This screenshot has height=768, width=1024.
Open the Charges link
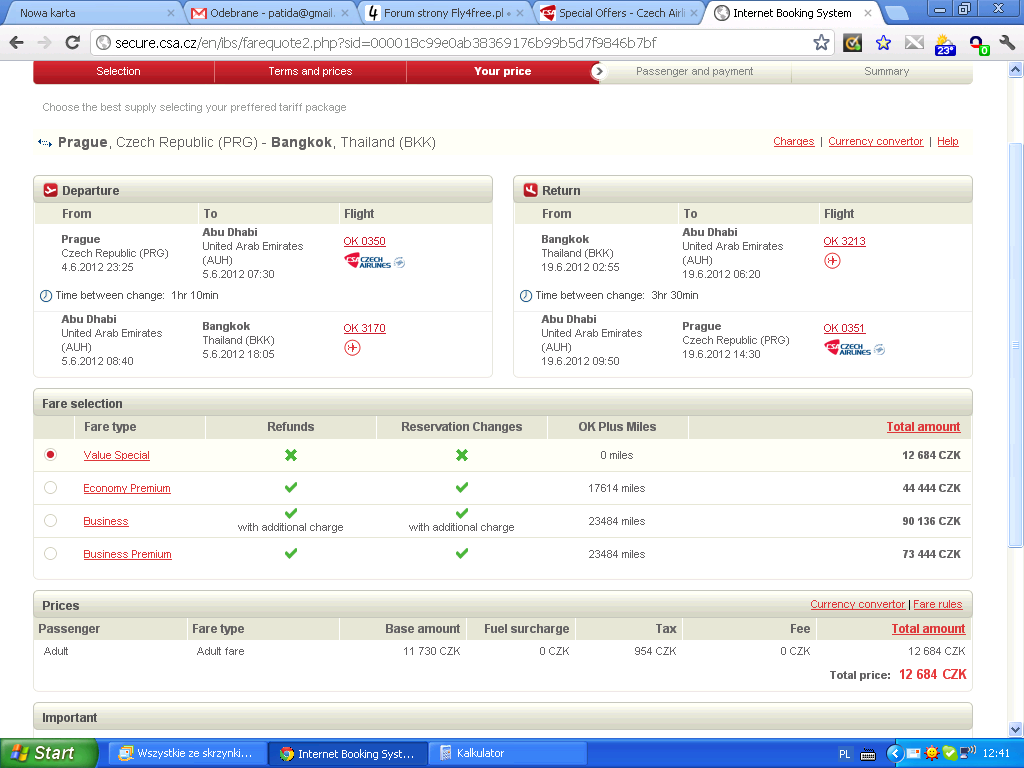coord(793,141)
